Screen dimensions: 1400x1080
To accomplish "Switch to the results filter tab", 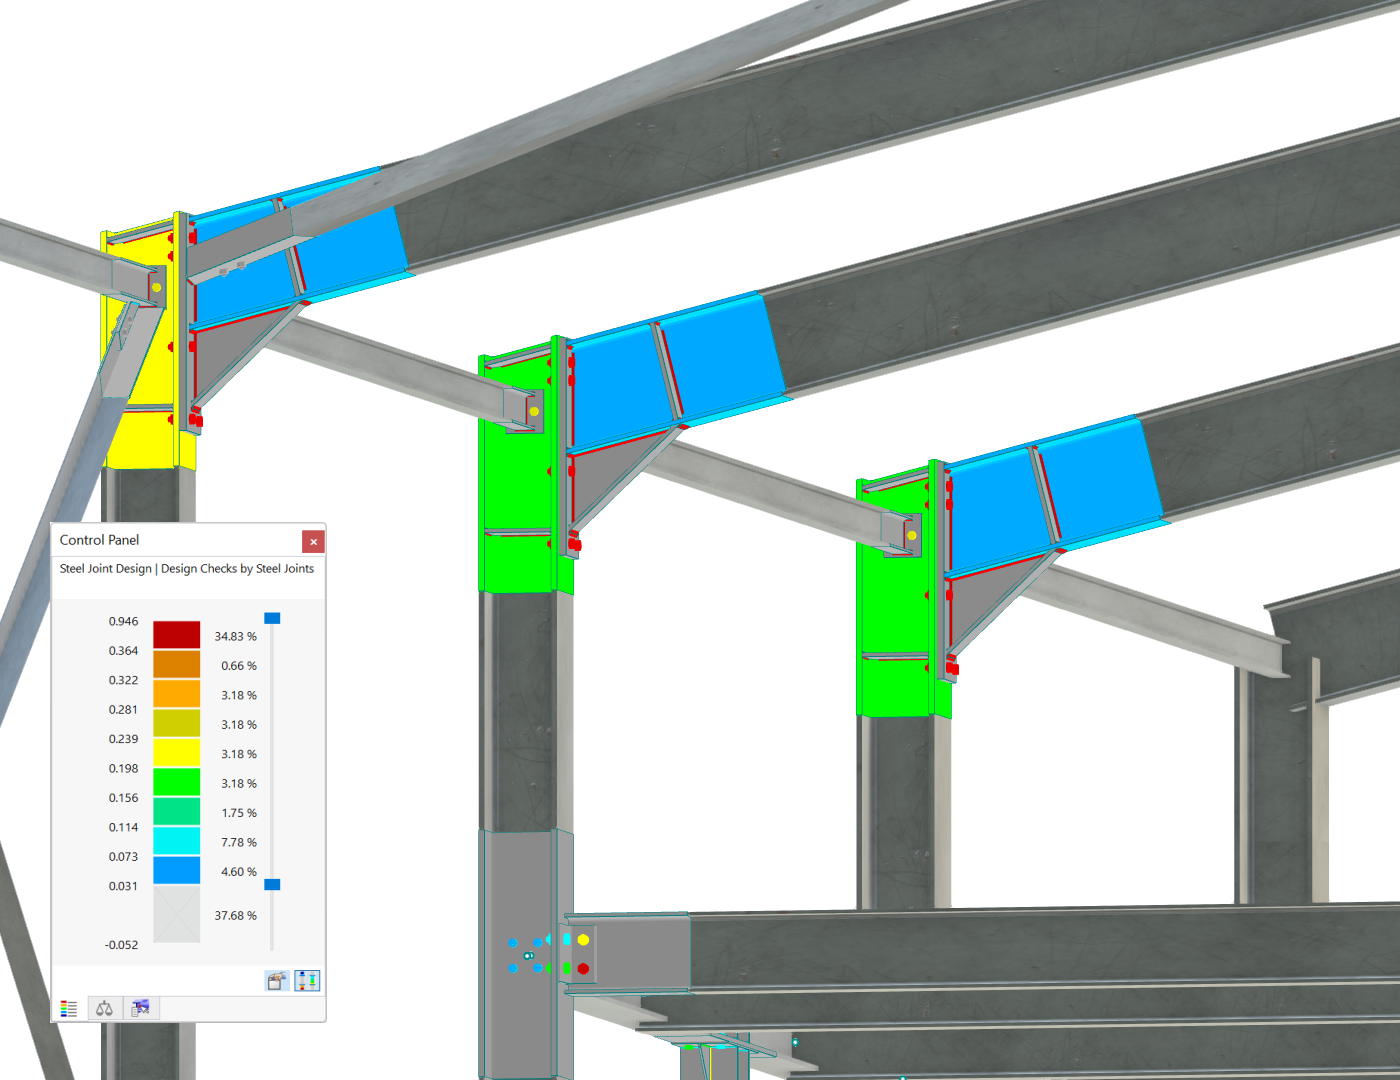I will click(140, 1008).
